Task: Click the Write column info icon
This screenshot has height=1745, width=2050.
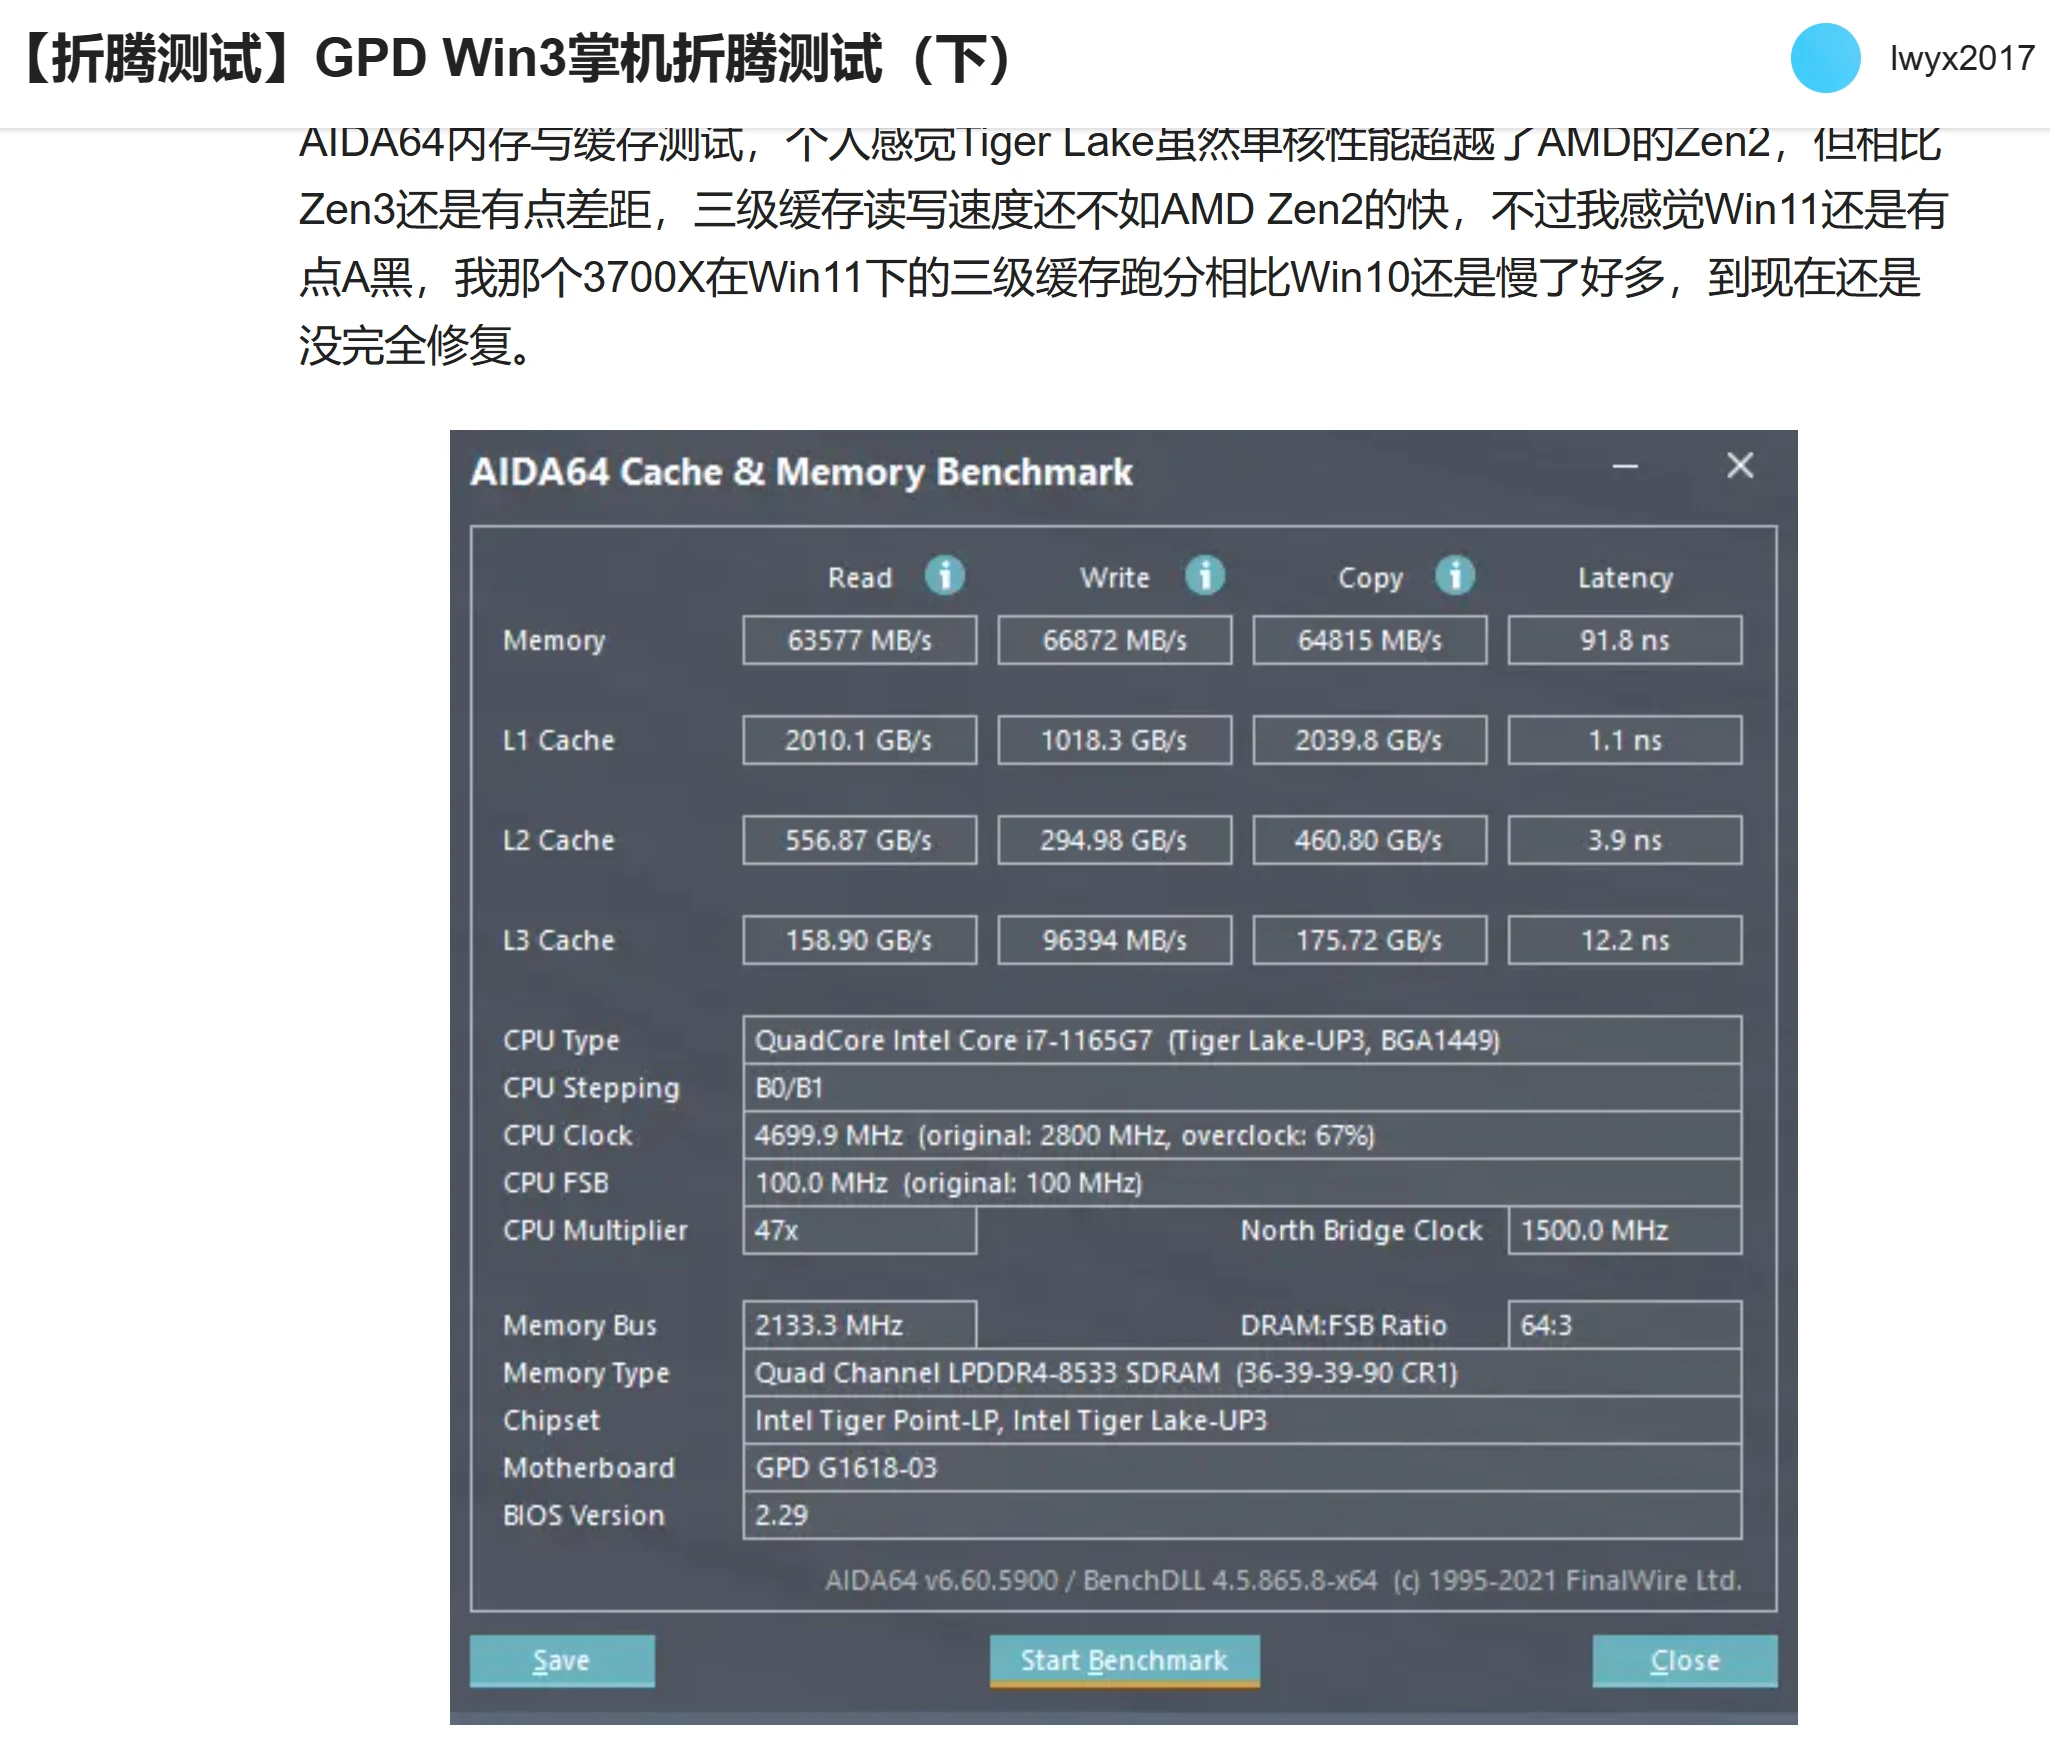Action: 1205,576
